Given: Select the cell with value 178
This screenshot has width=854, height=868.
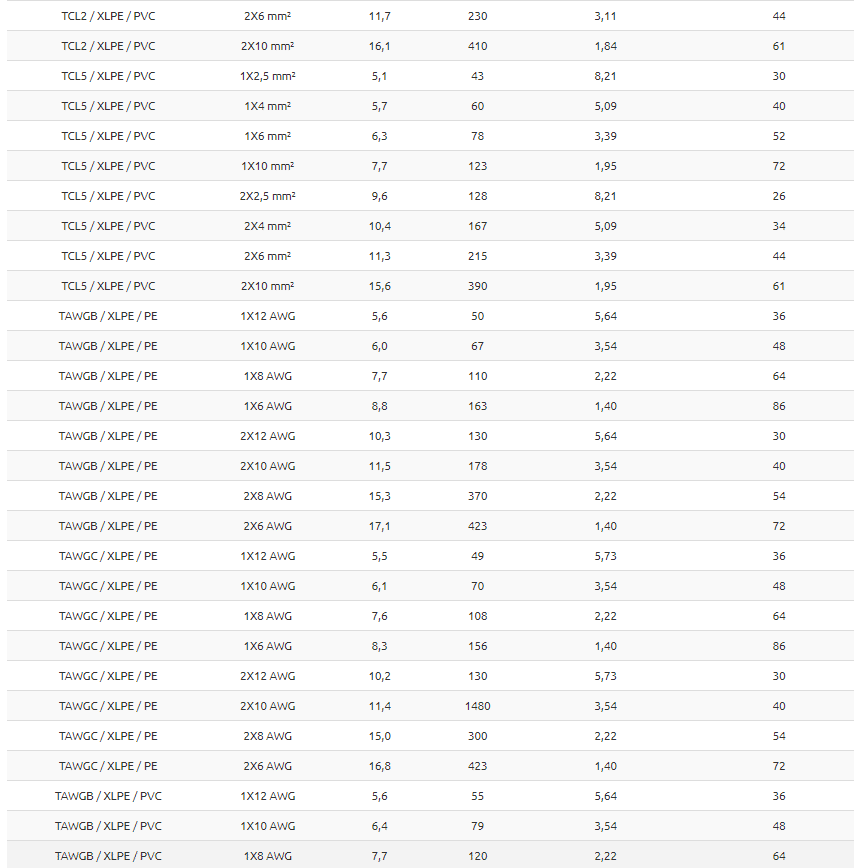Looking at the screenshot, I should coord(477,466).
